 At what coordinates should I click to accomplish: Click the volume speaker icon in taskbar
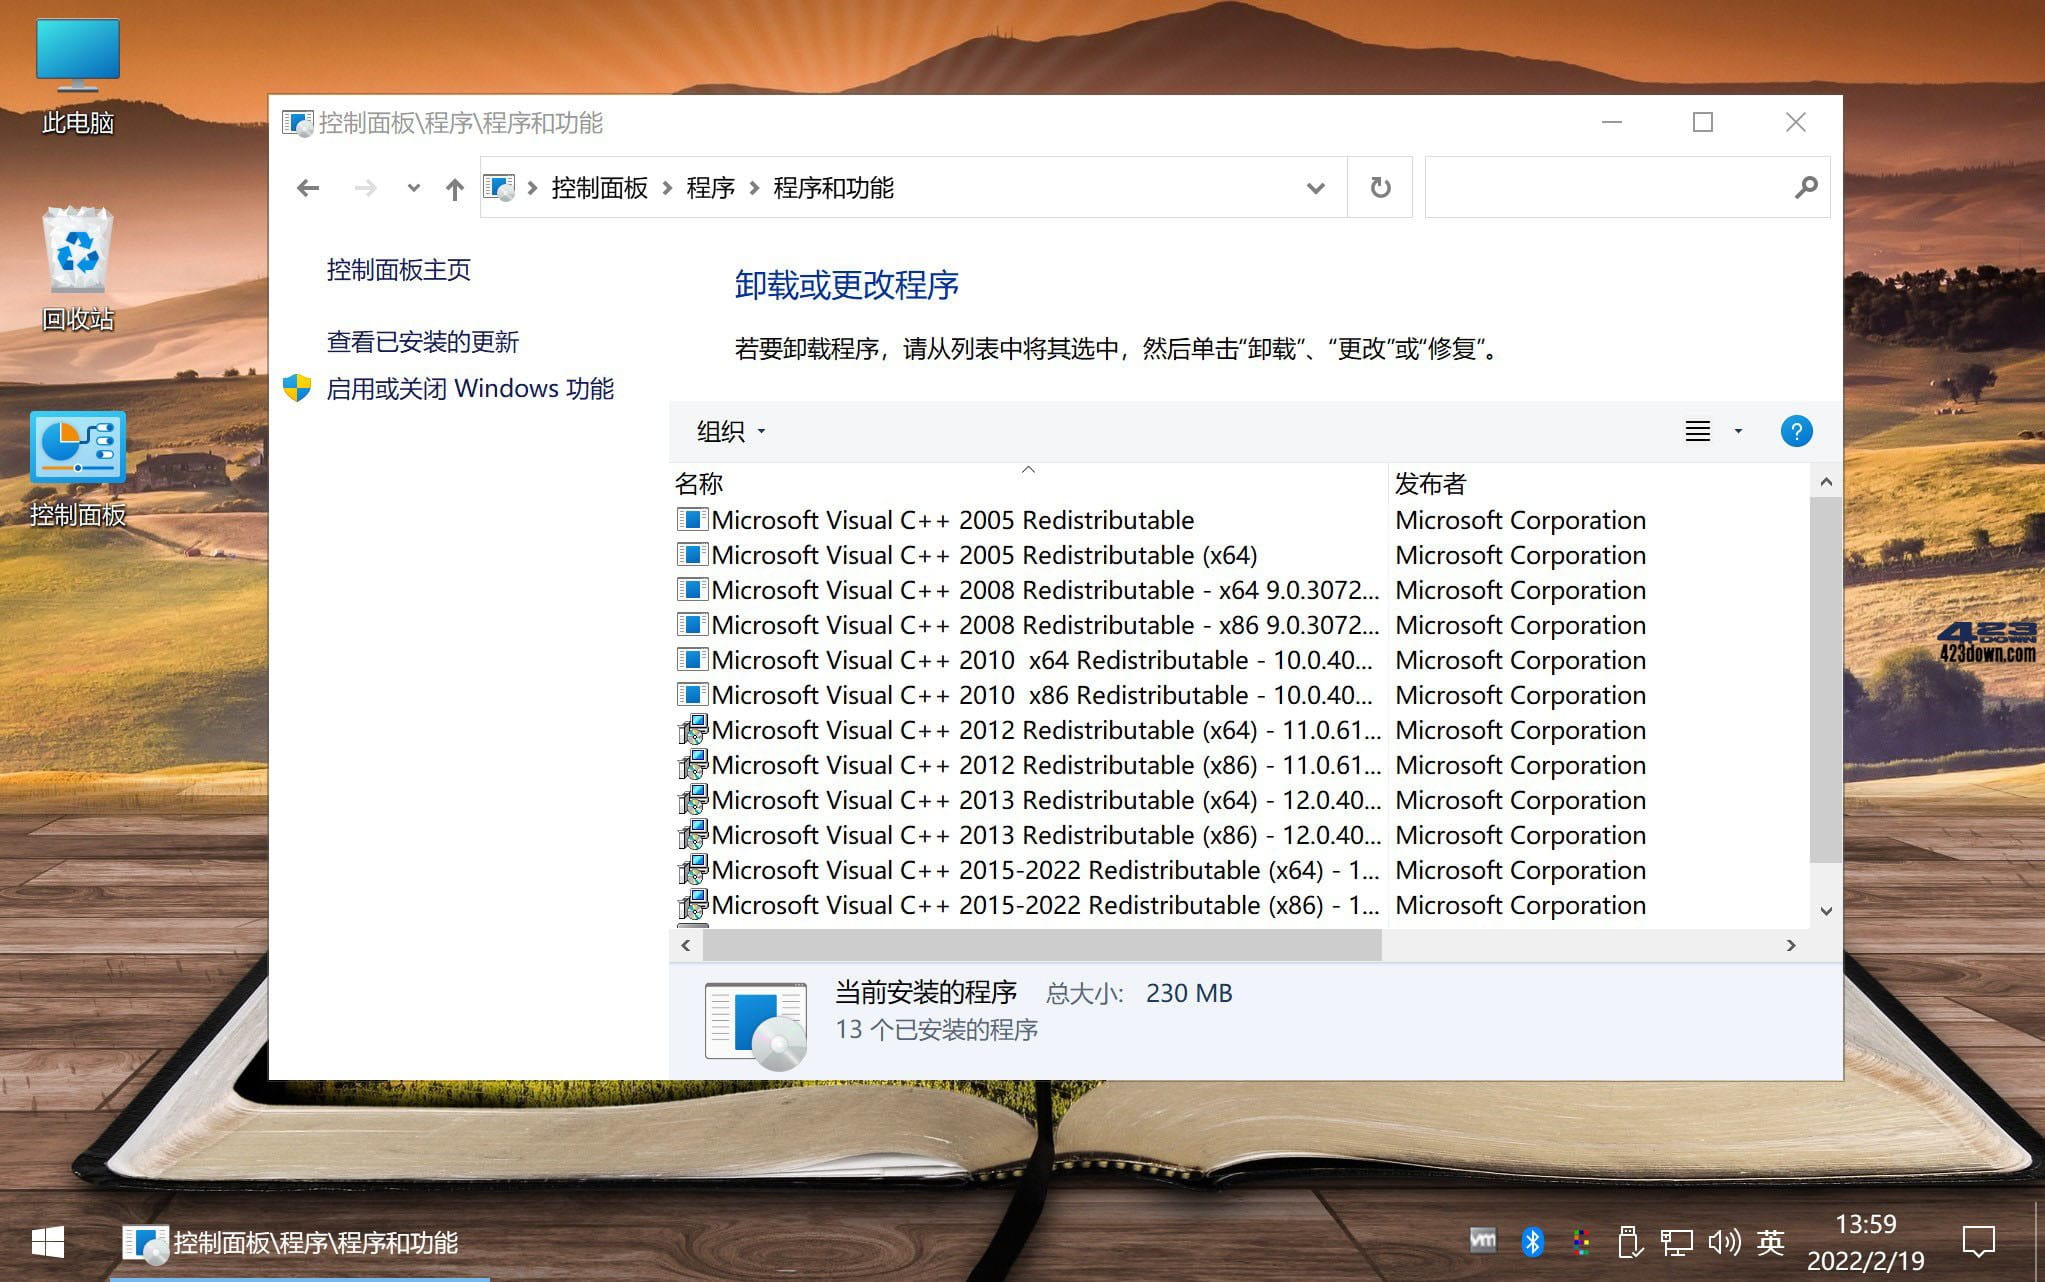1722,1241
